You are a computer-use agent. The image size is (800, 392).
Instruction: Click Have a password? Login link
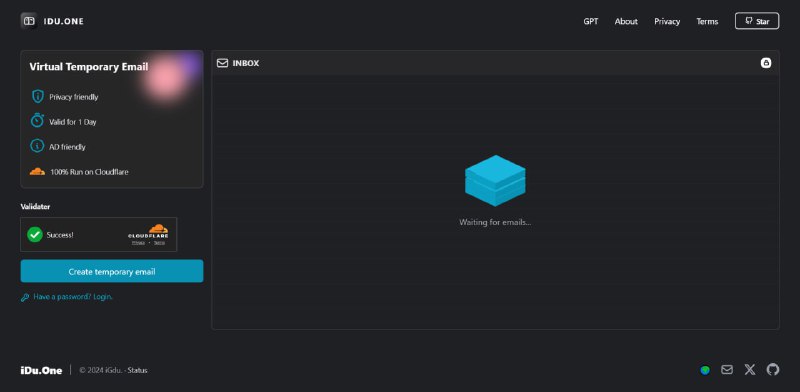72,297
